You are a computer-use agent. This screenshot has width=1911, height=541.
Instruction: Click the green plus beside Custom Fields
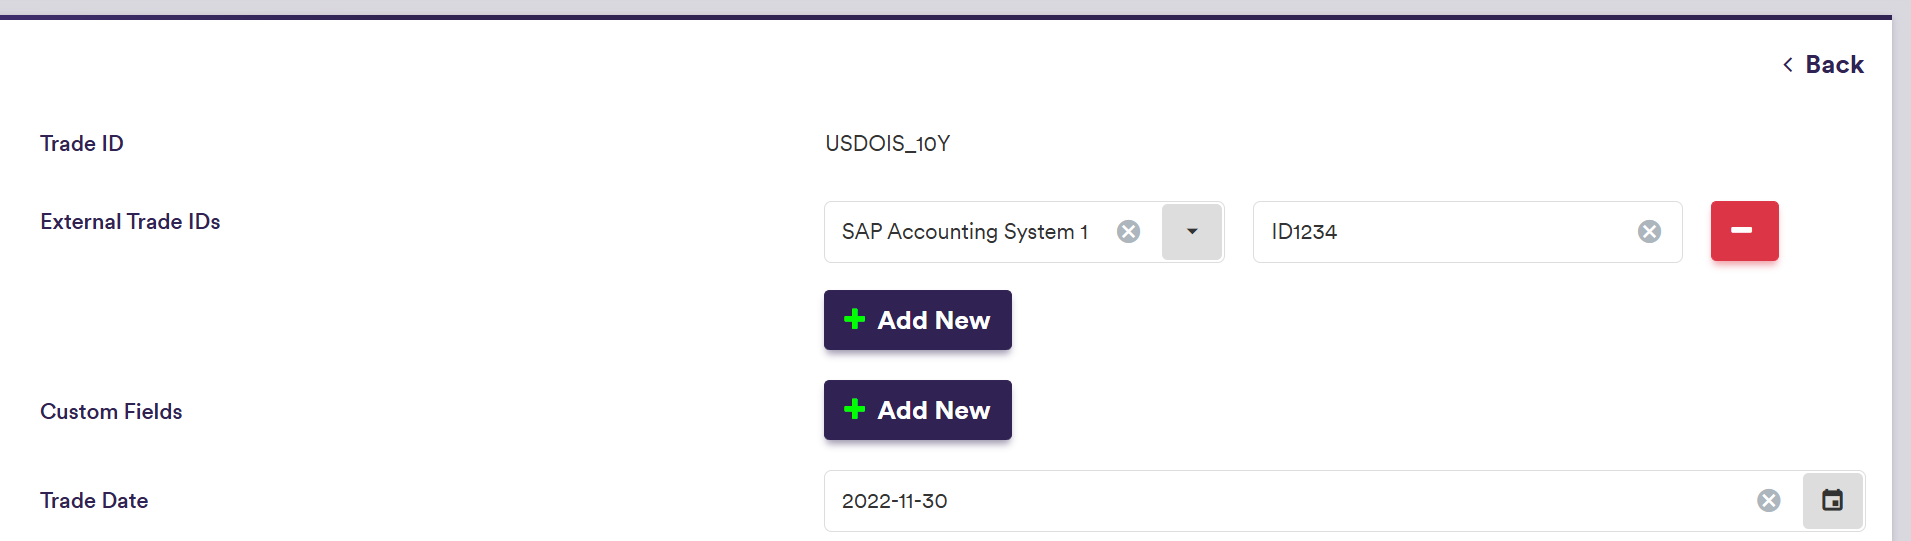855,410
